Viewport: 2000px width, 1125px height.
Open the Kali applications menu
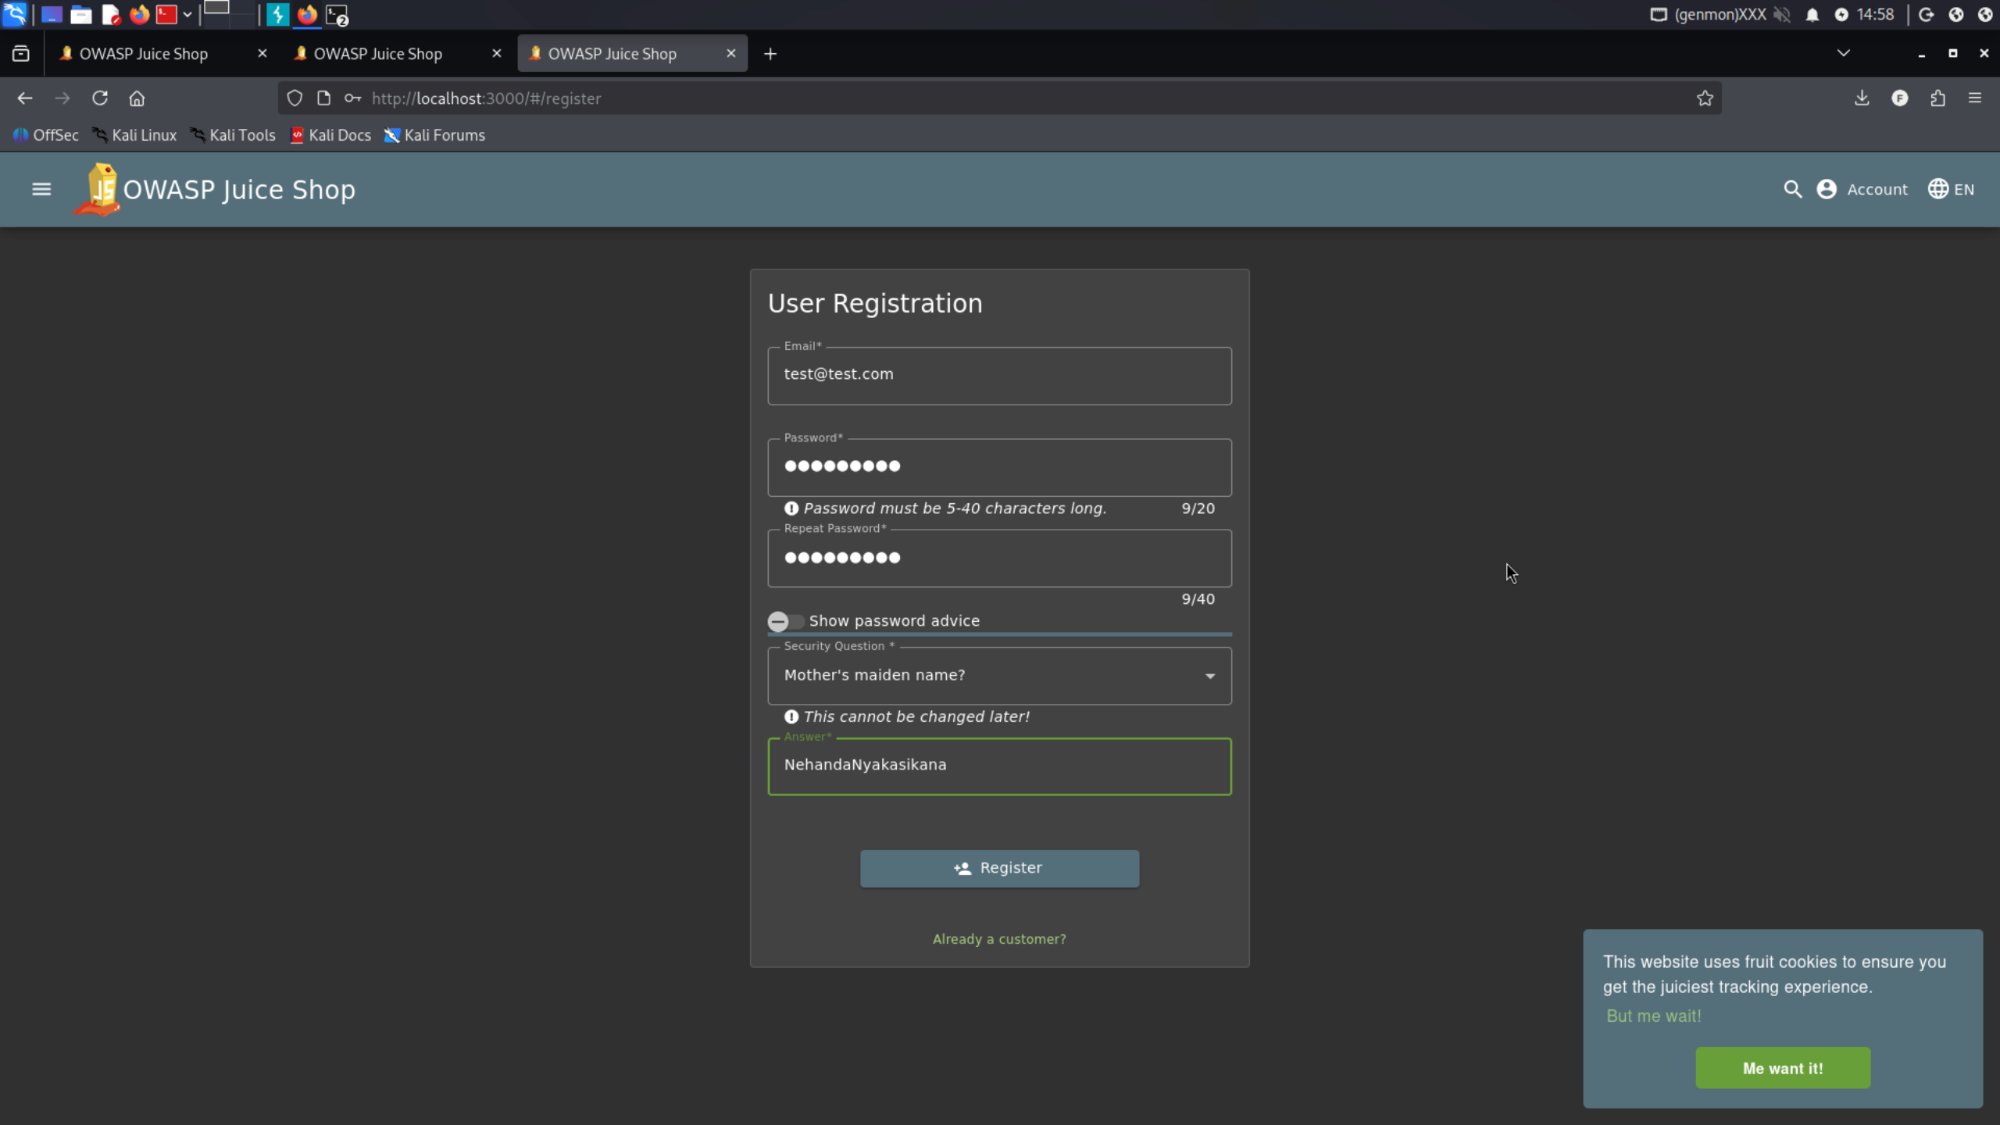click(x=15, y=14)
